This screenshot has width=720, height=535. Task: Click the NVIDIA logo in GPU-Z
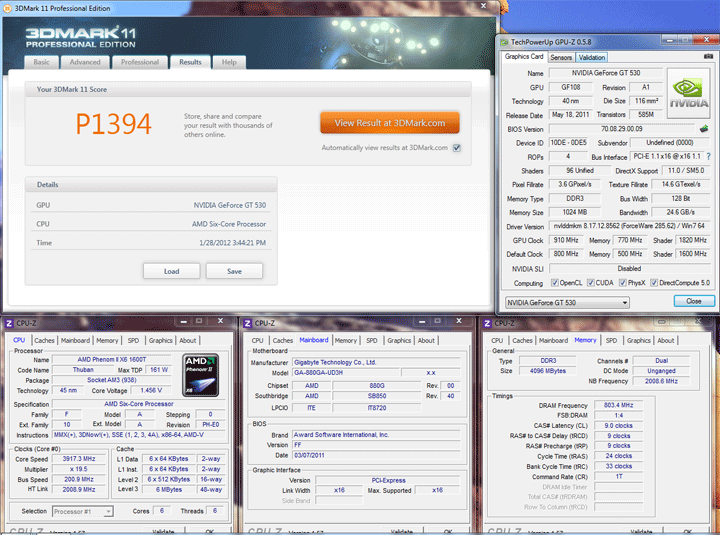coord(688,94)
